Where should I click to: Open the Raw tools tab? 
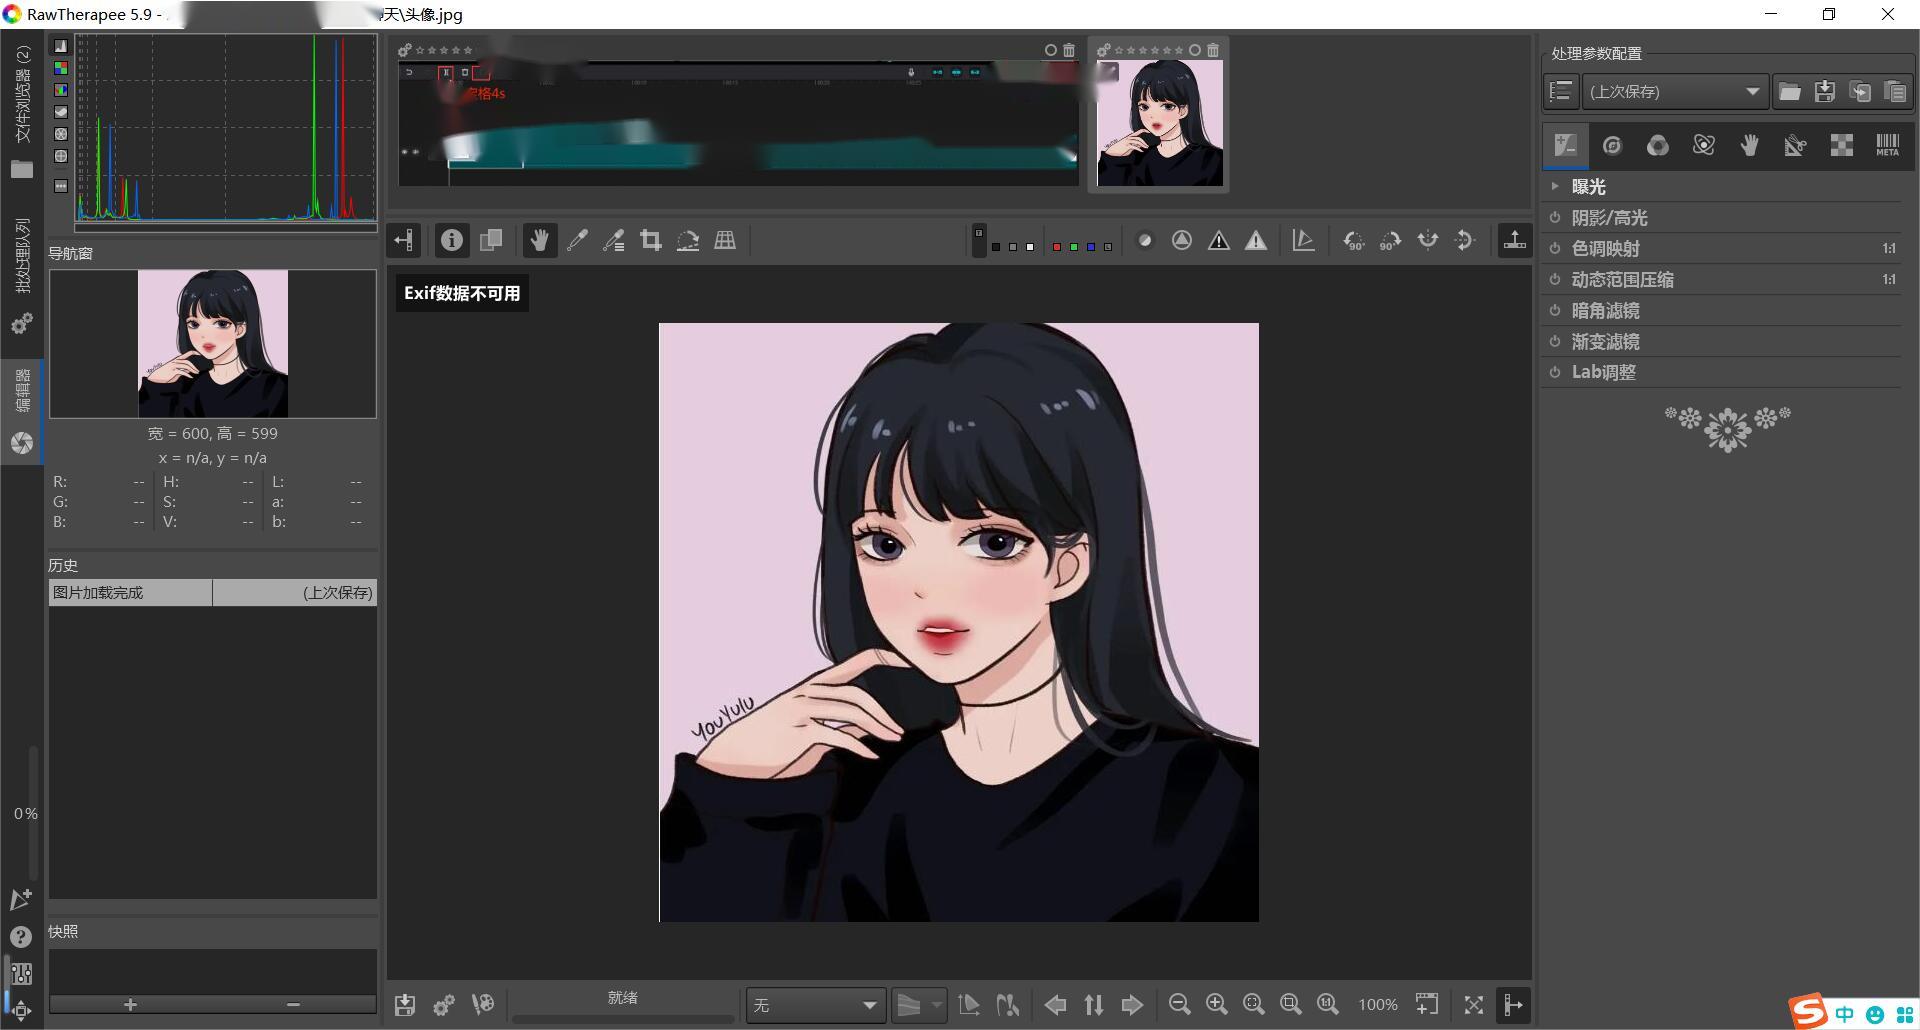tap(1841, 146)
